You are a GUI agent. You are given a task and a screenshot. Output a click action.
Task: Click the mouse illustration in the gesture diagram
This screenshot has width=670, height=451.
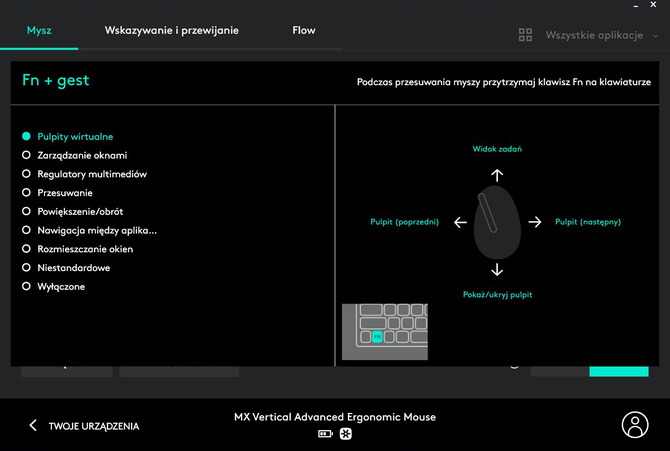[497, 222]
